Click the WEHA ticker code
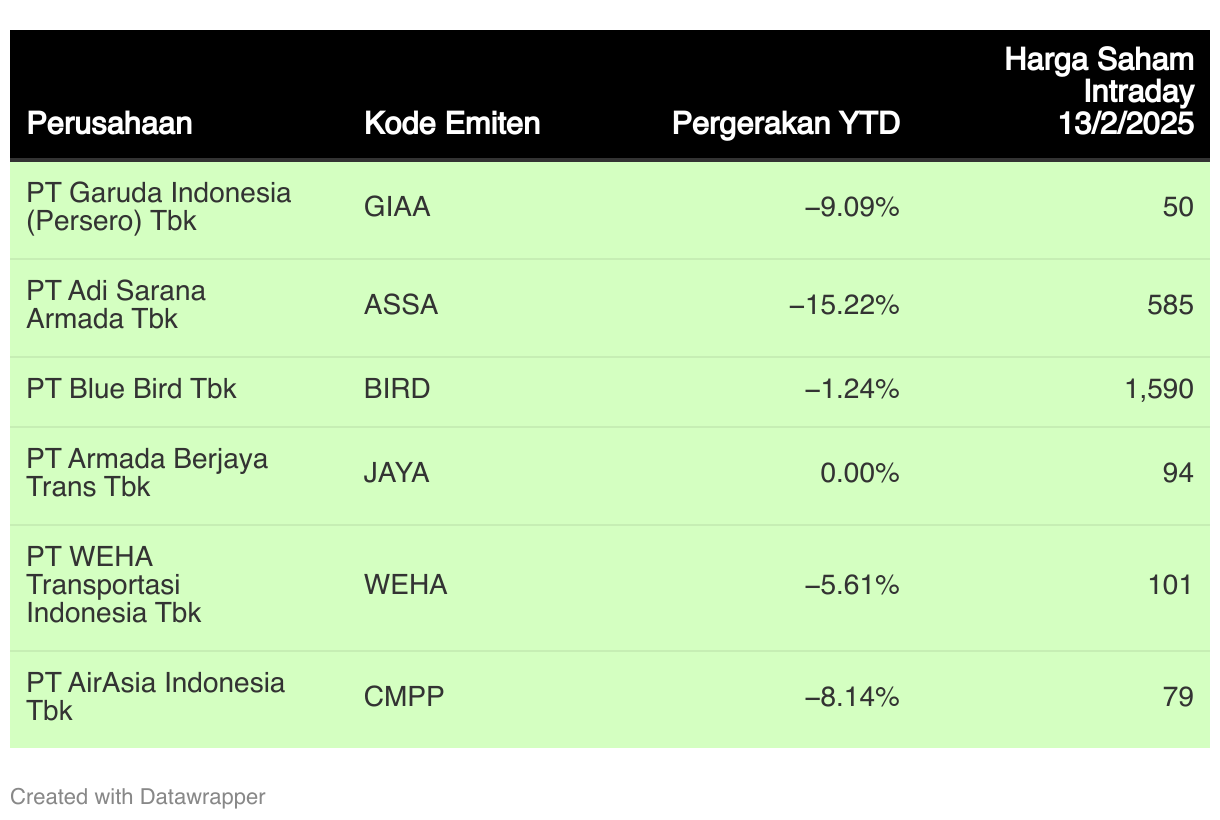Viewport: 1220px width, 820px height. pos(405,585)
